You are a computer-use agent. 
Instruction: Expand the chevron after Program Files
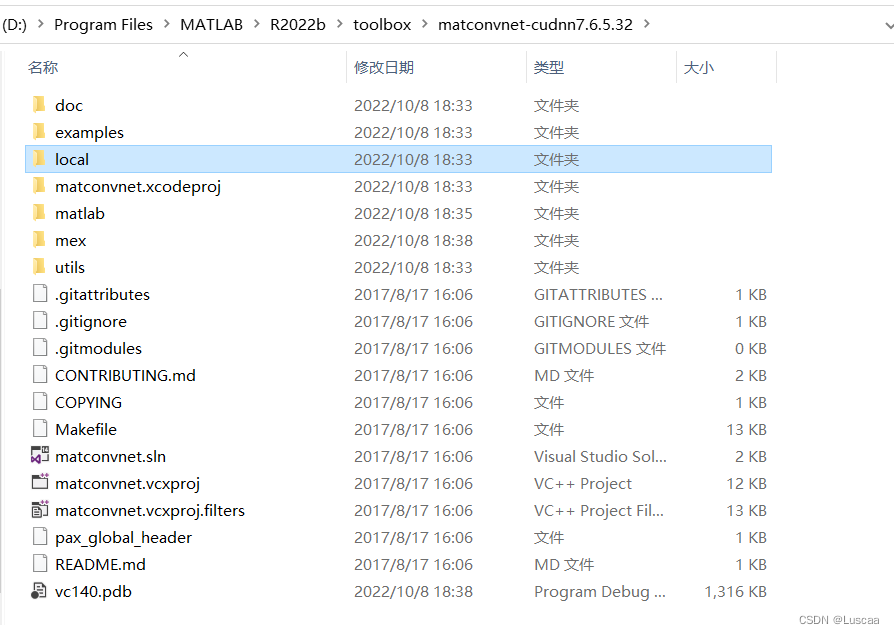point(166,24)
